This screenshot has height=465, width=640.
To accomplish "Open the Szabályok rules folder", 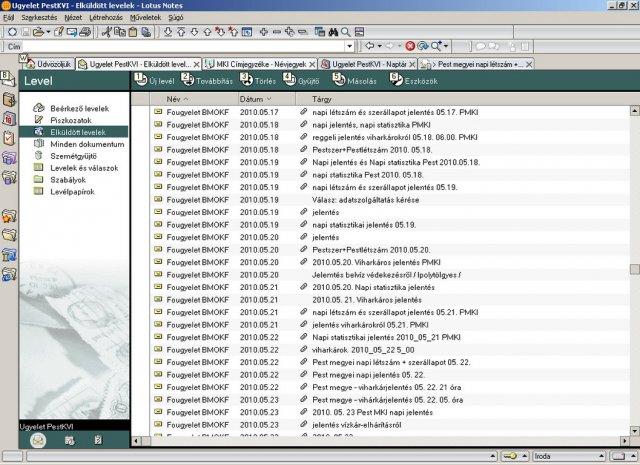I will pyautogui.click(x=67, y=180).
